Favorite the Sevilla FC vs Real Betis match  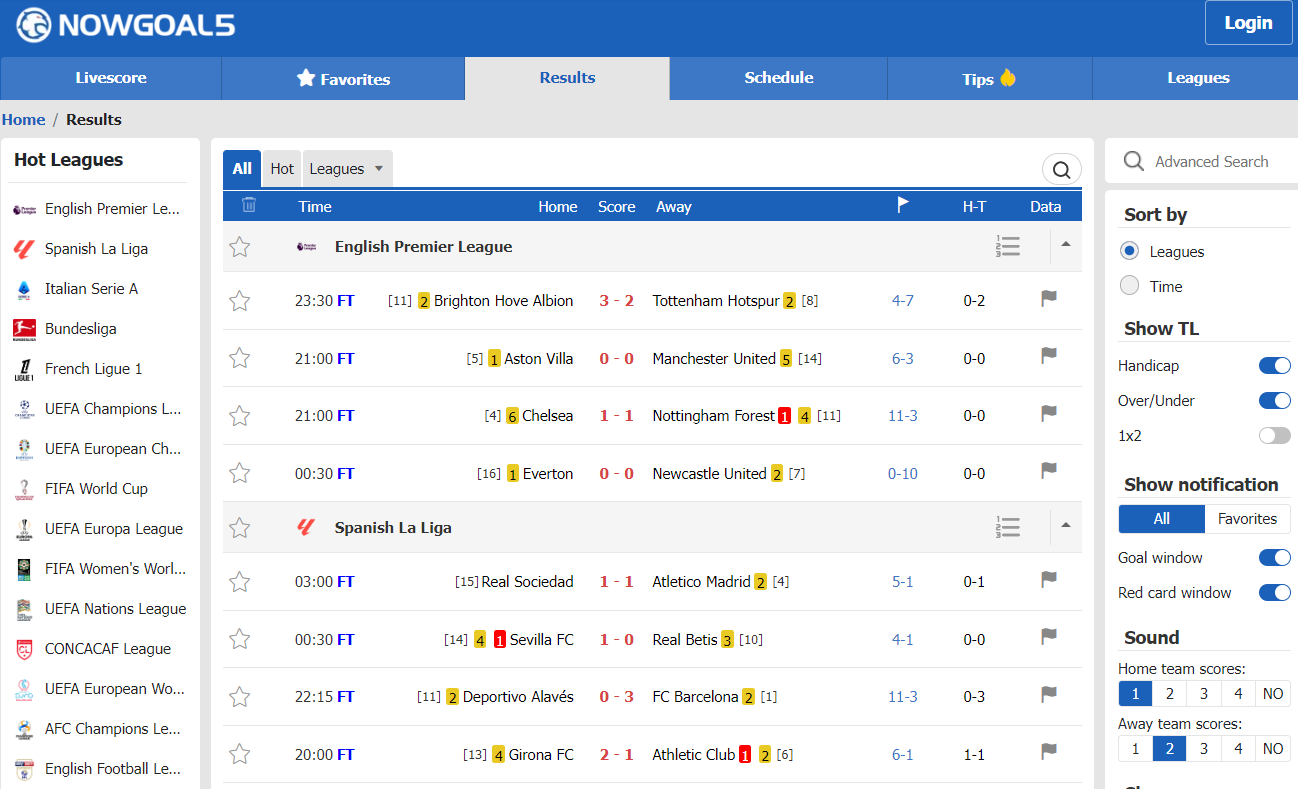(240, 640)
